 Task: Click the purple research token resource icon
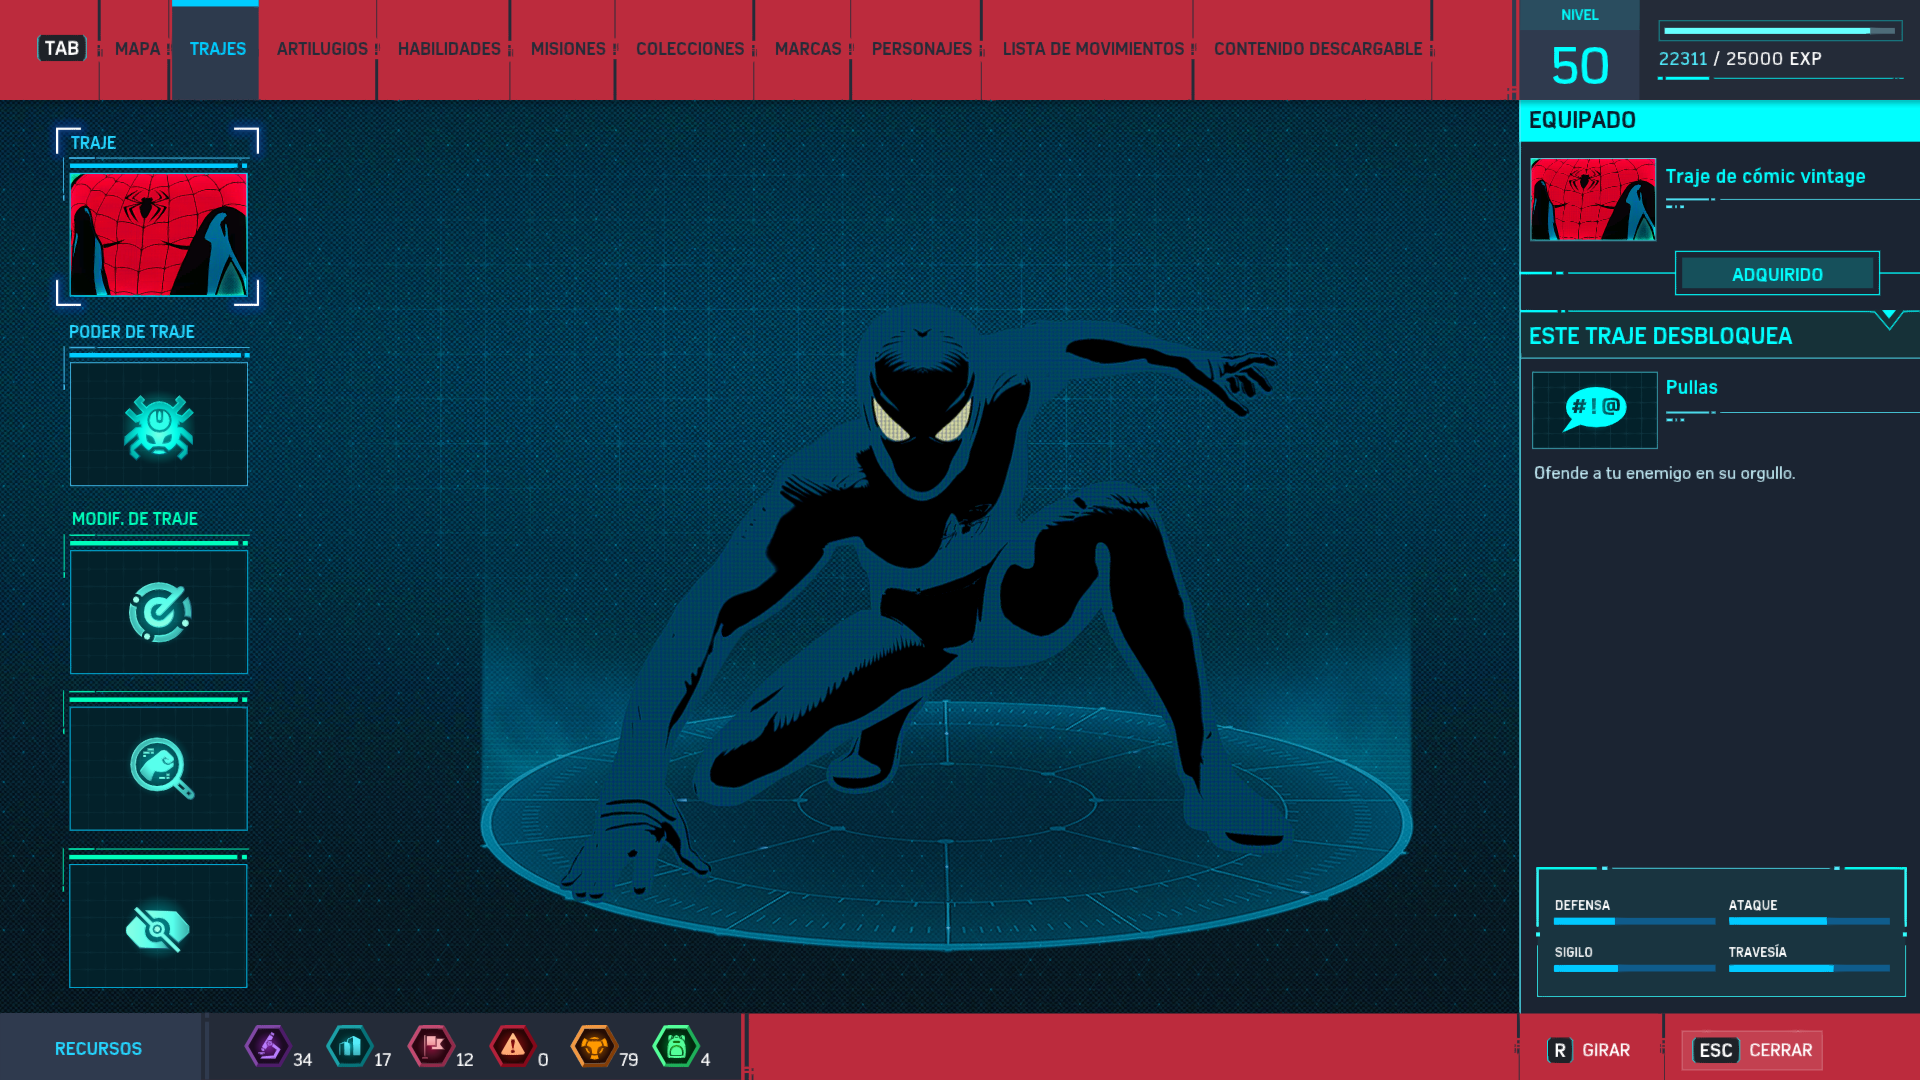(267, 1047)
